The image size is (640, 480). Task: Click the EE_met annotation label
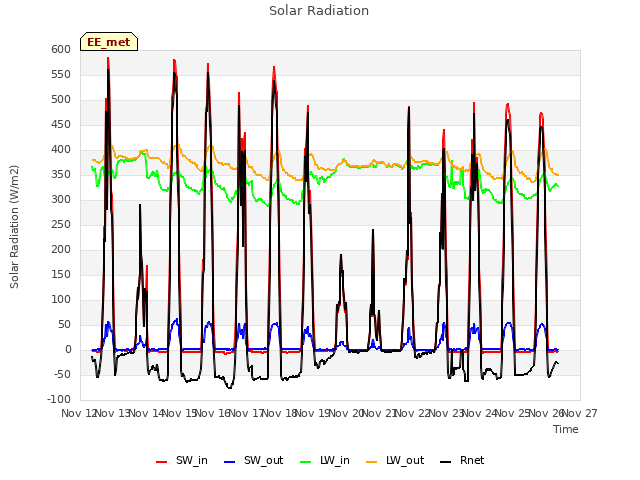(x=109, y=42)
